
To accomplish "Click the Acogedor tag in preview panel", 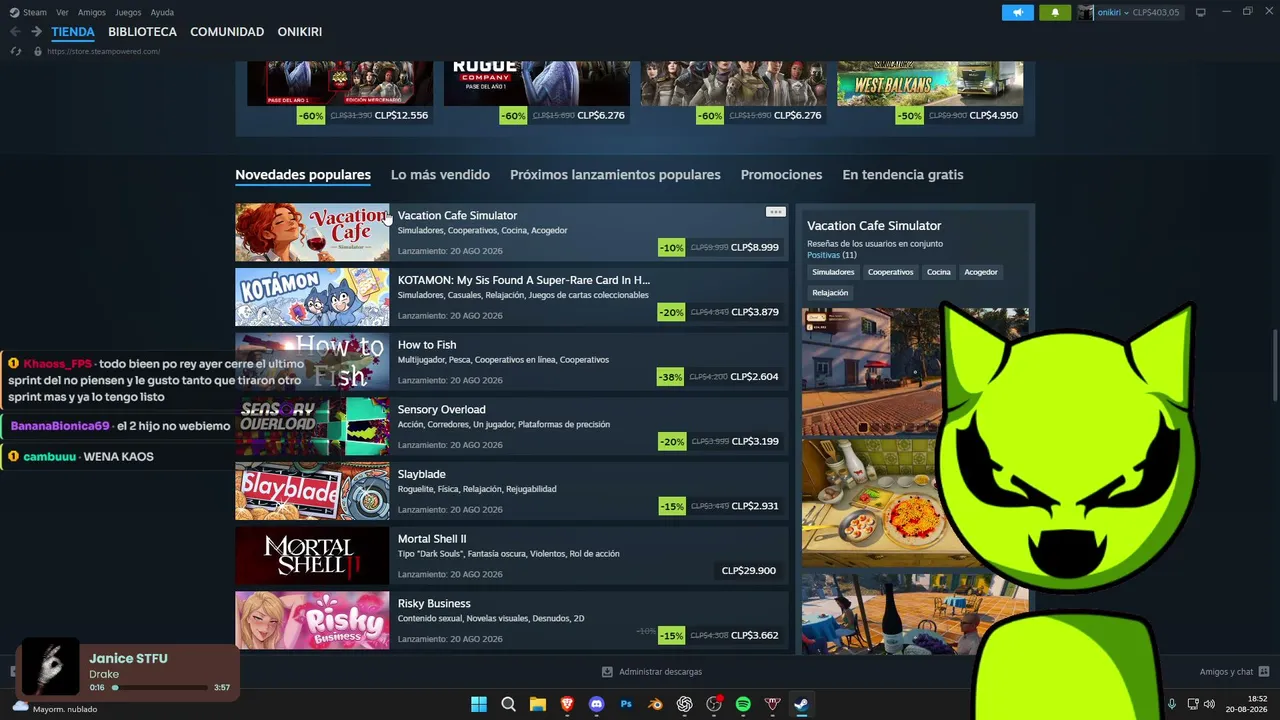I will pyautogui.click(x=981, y=272).
